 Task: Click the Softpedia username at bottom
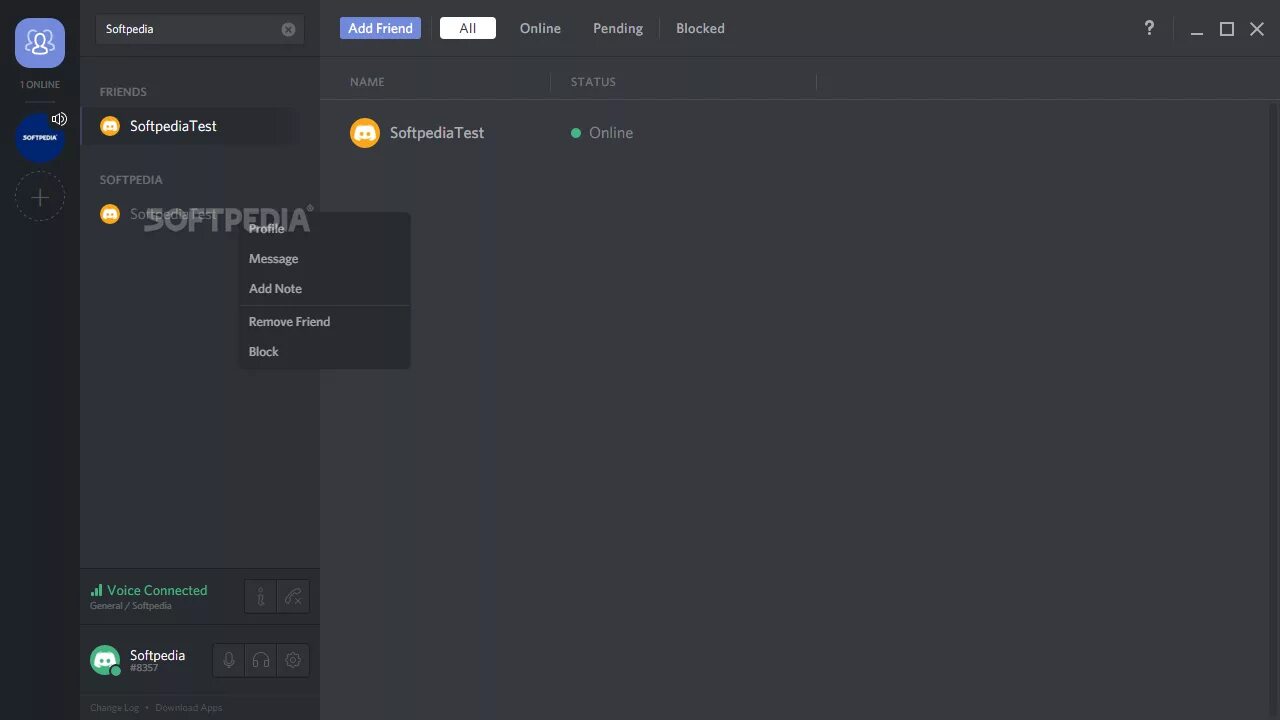pos(157,655)
